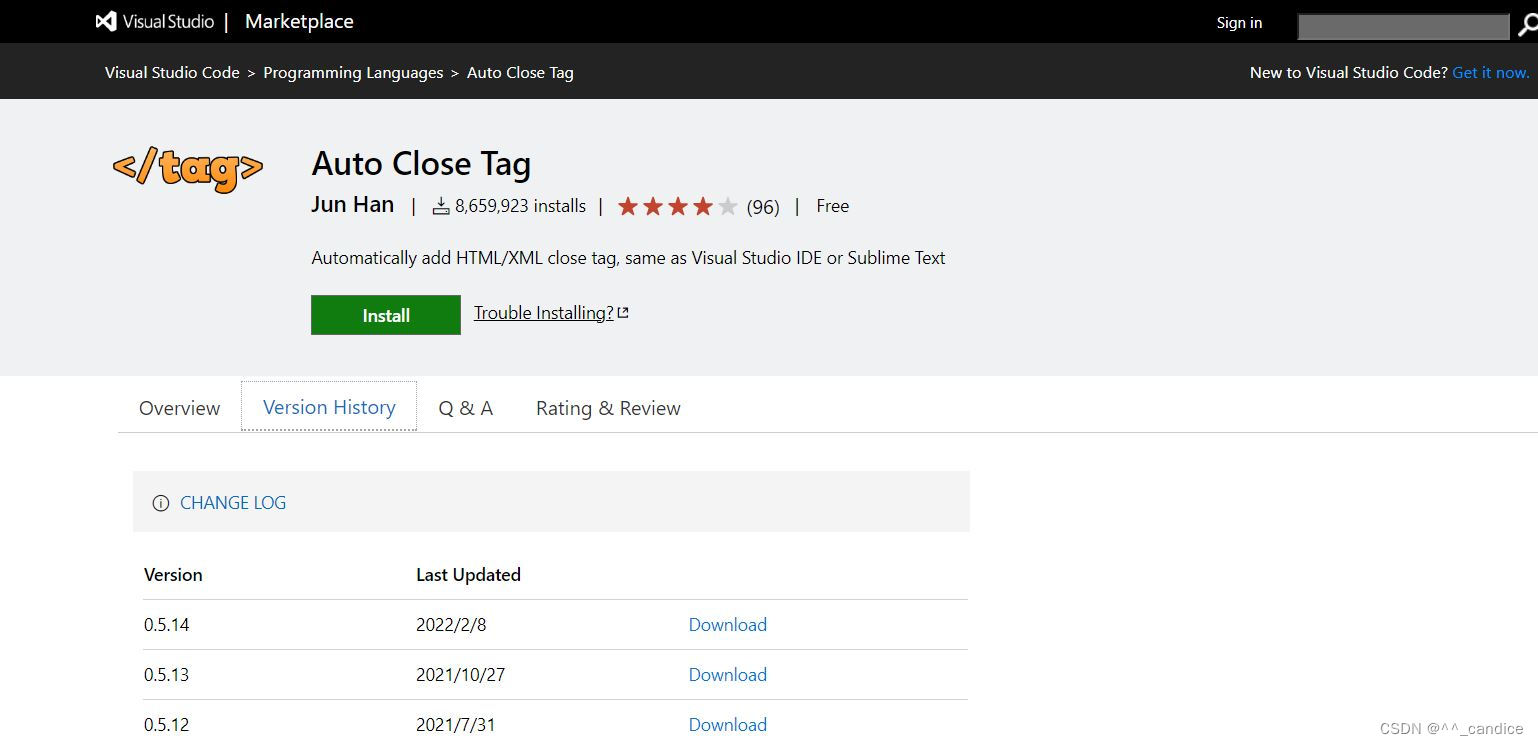Click version number 0.5.12
This screenshot has width=1538, height=745.
coord(167,725)
